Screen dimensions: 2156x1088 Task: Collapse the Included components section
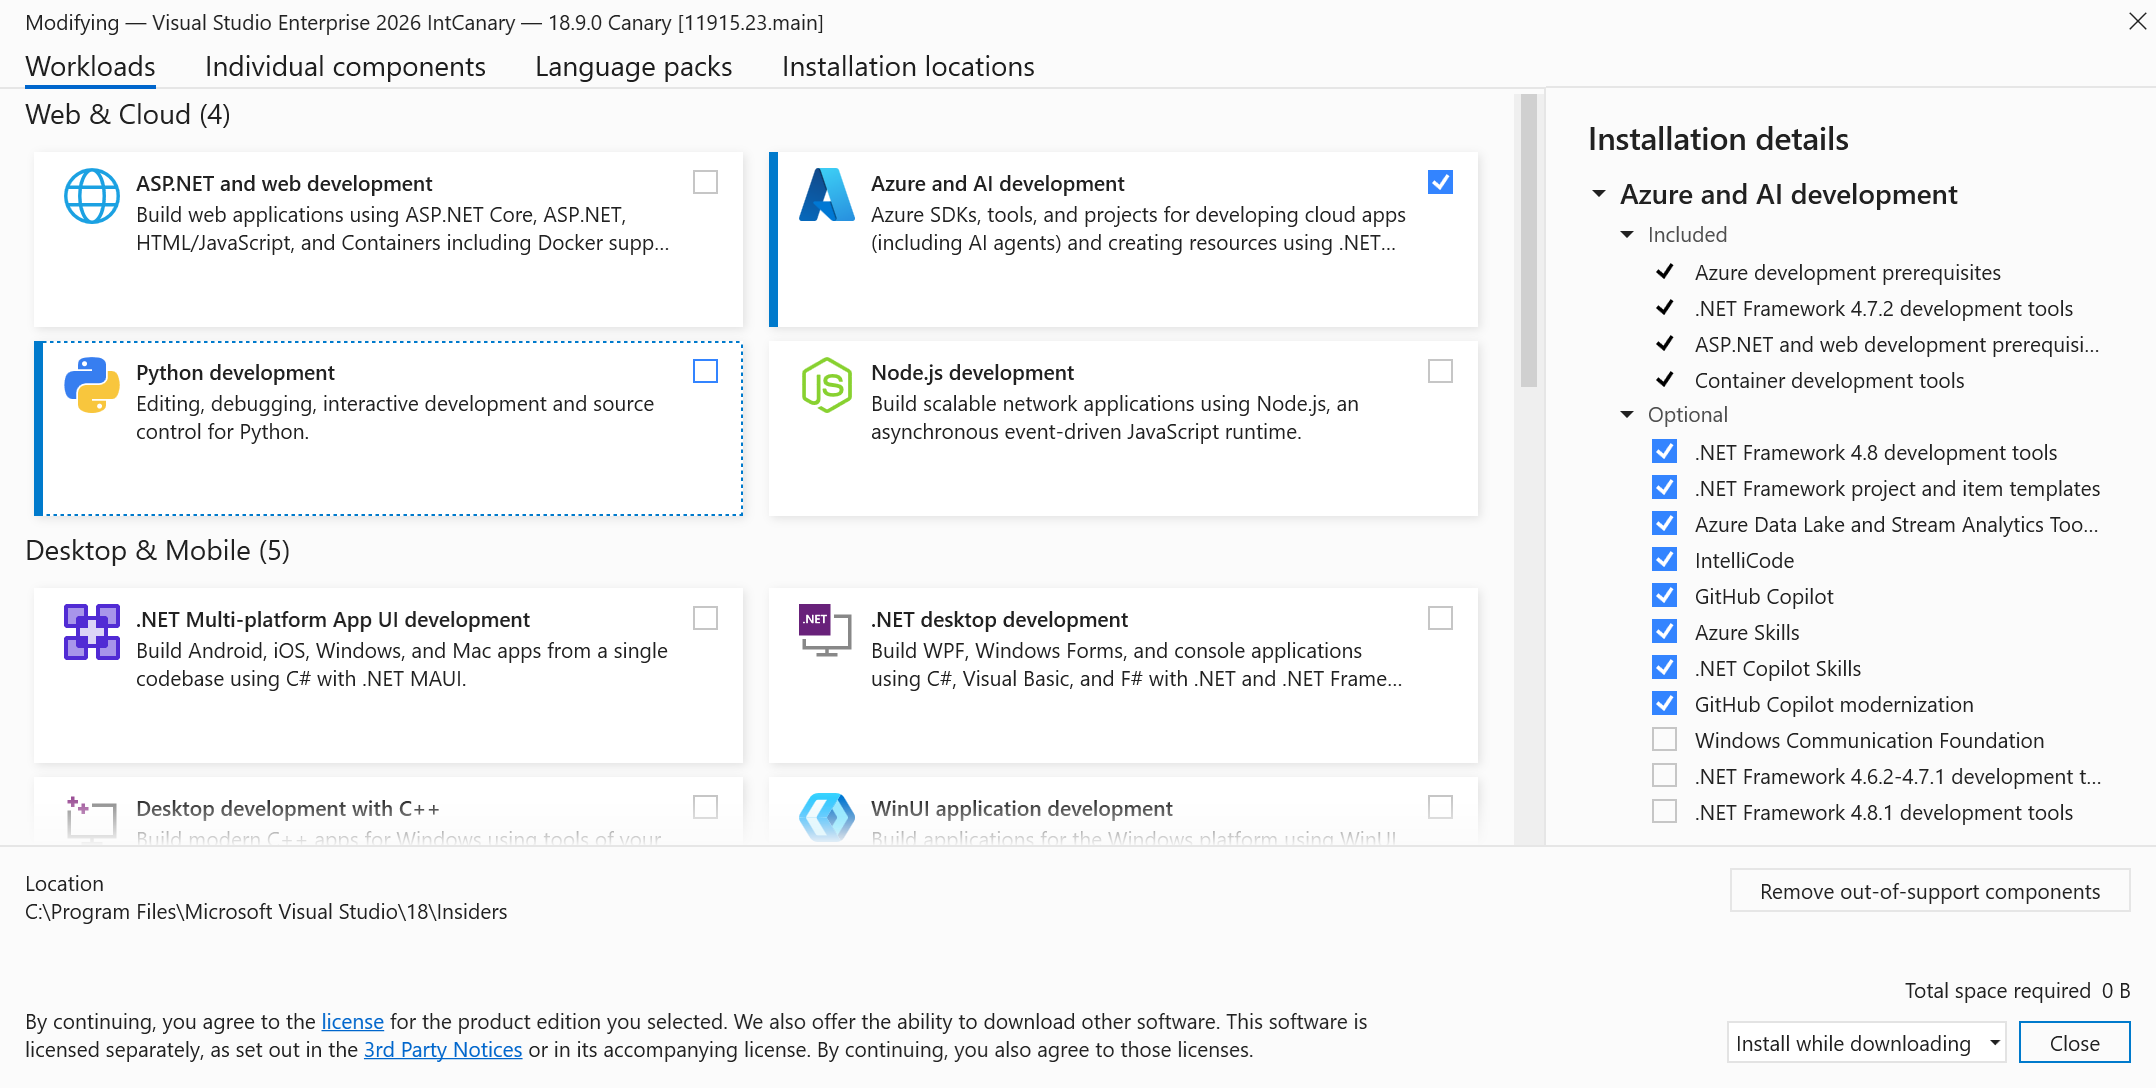click(x=1627, y=234)
